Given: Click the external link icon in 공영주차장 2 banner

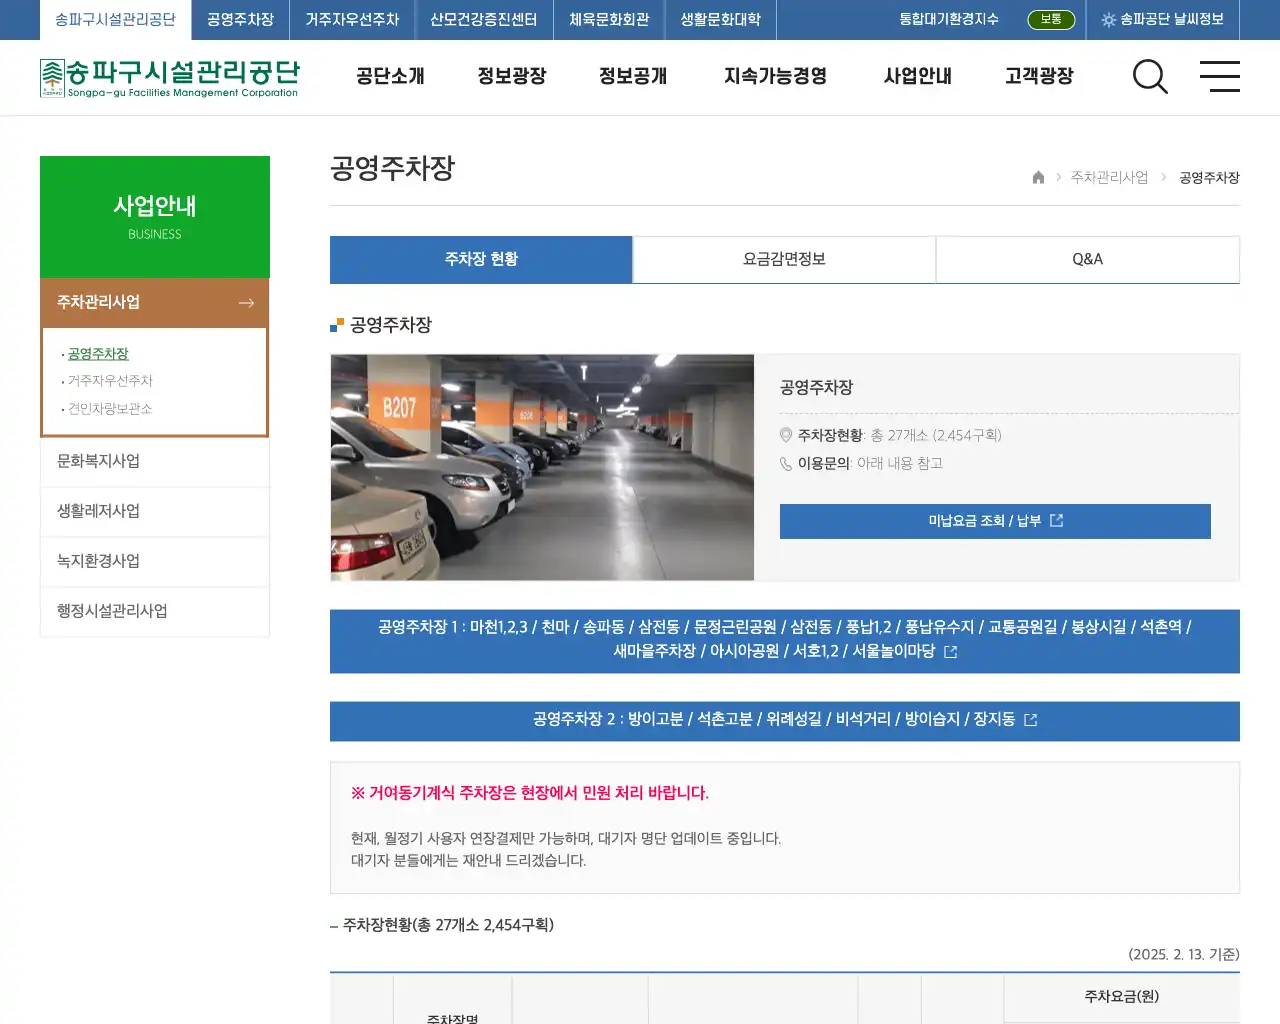Looking at the screenshot, I should 1031,719.
